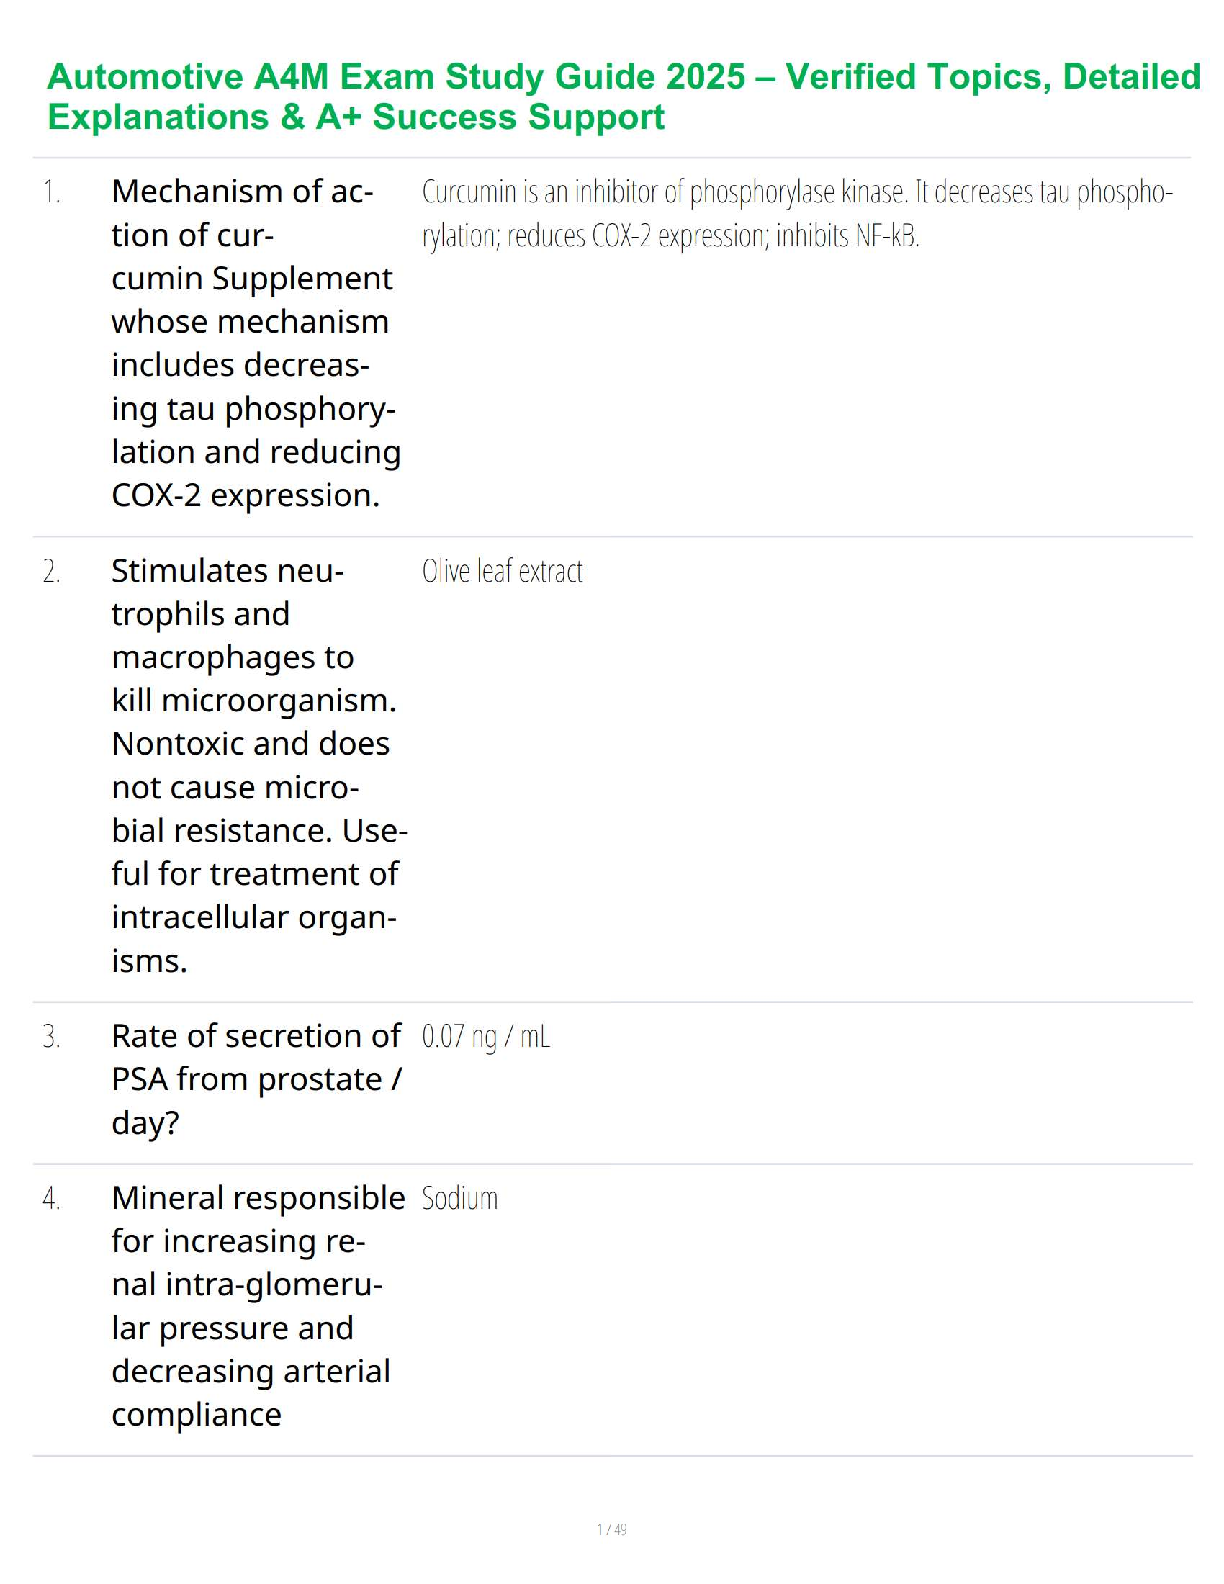Click question number 2 marker
The width and height of the screenshot is (1224, 1584).
click(x=52, y=572)
